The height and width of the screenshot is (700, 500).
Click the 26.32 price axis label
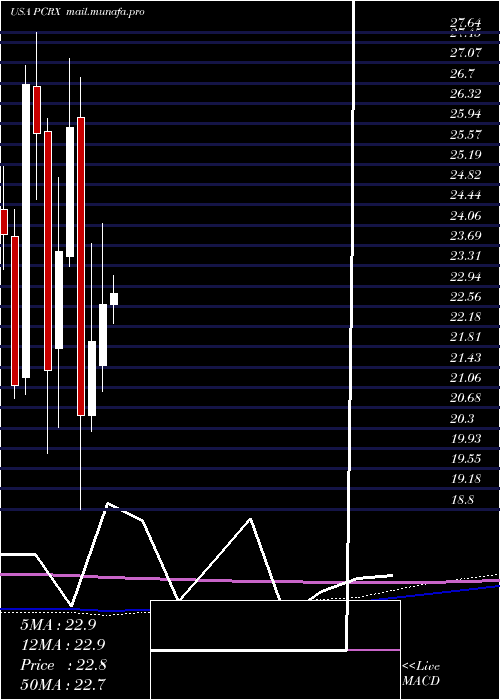466,94
